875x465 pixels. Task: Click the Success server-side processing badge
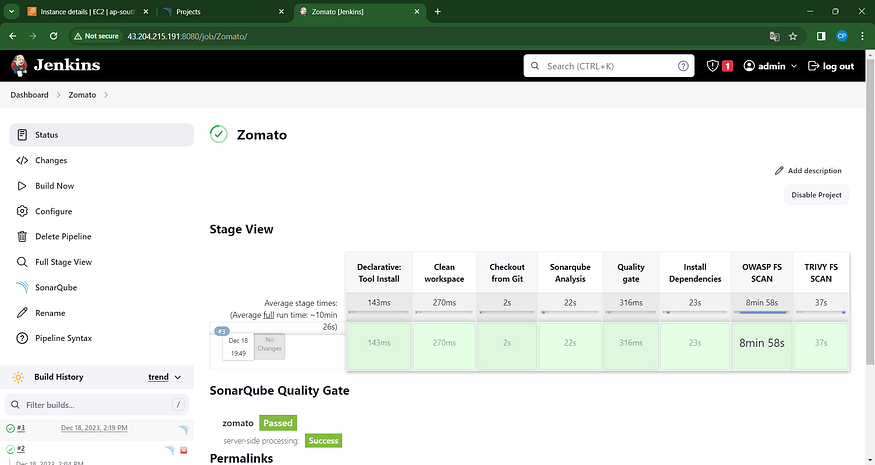tap(323, 441)
